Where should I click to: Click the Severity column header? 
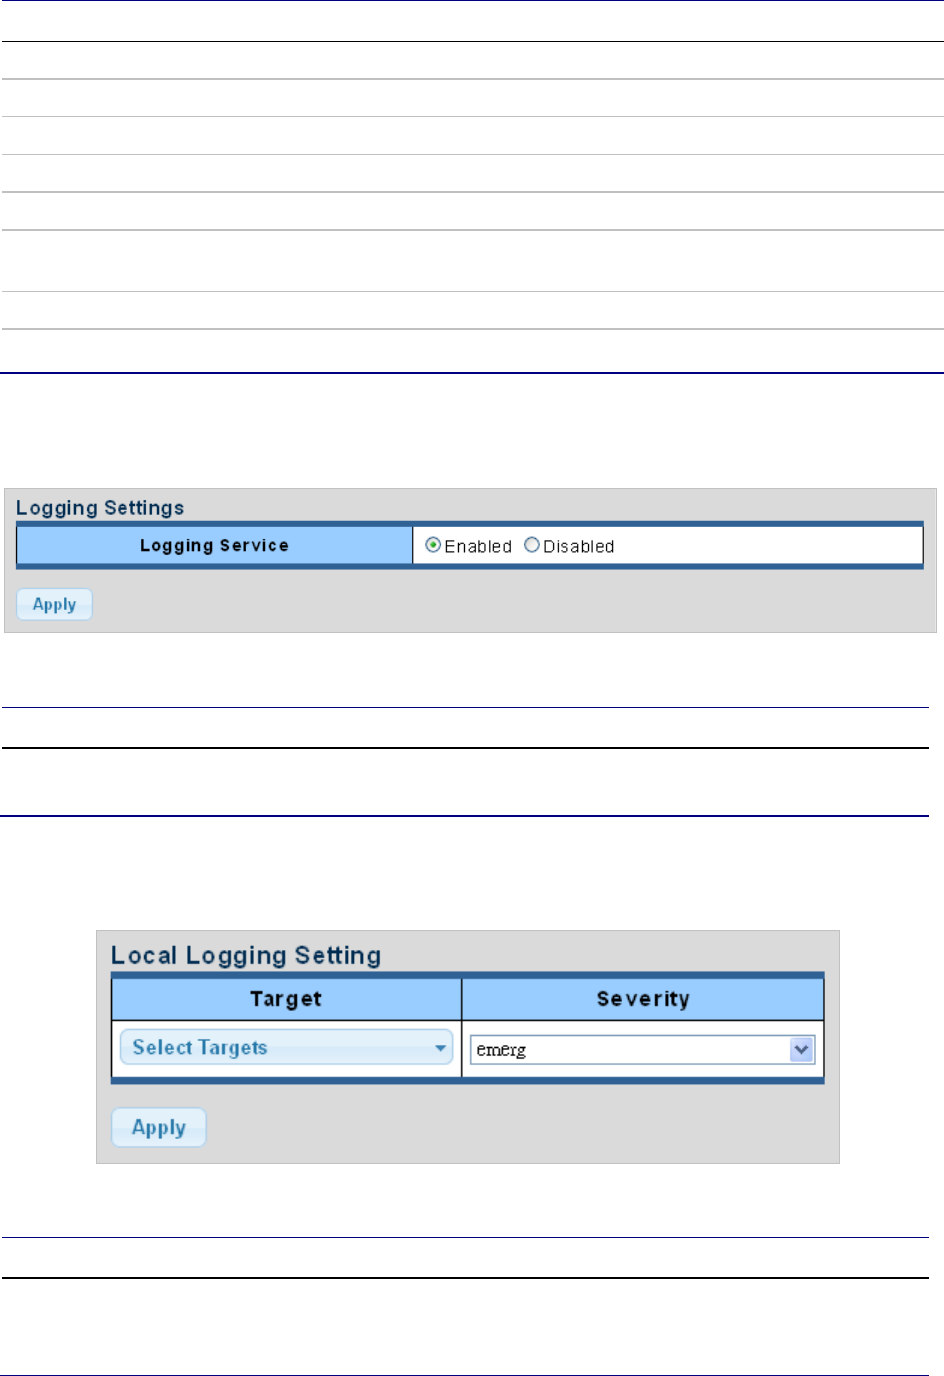coord(643,999)
